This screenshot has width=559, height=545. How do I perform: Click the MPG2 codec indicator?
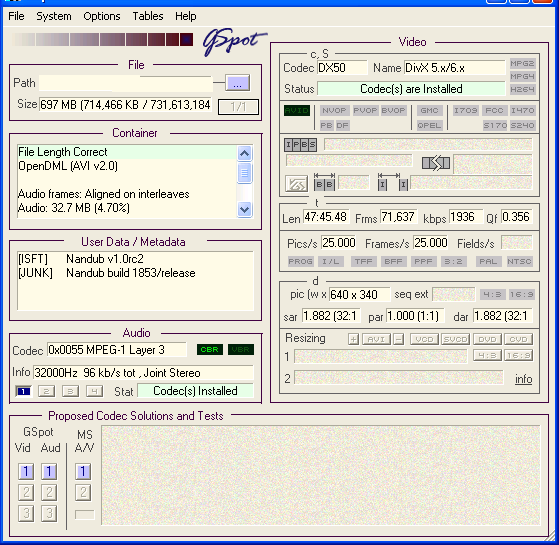[x=522, y=63]
